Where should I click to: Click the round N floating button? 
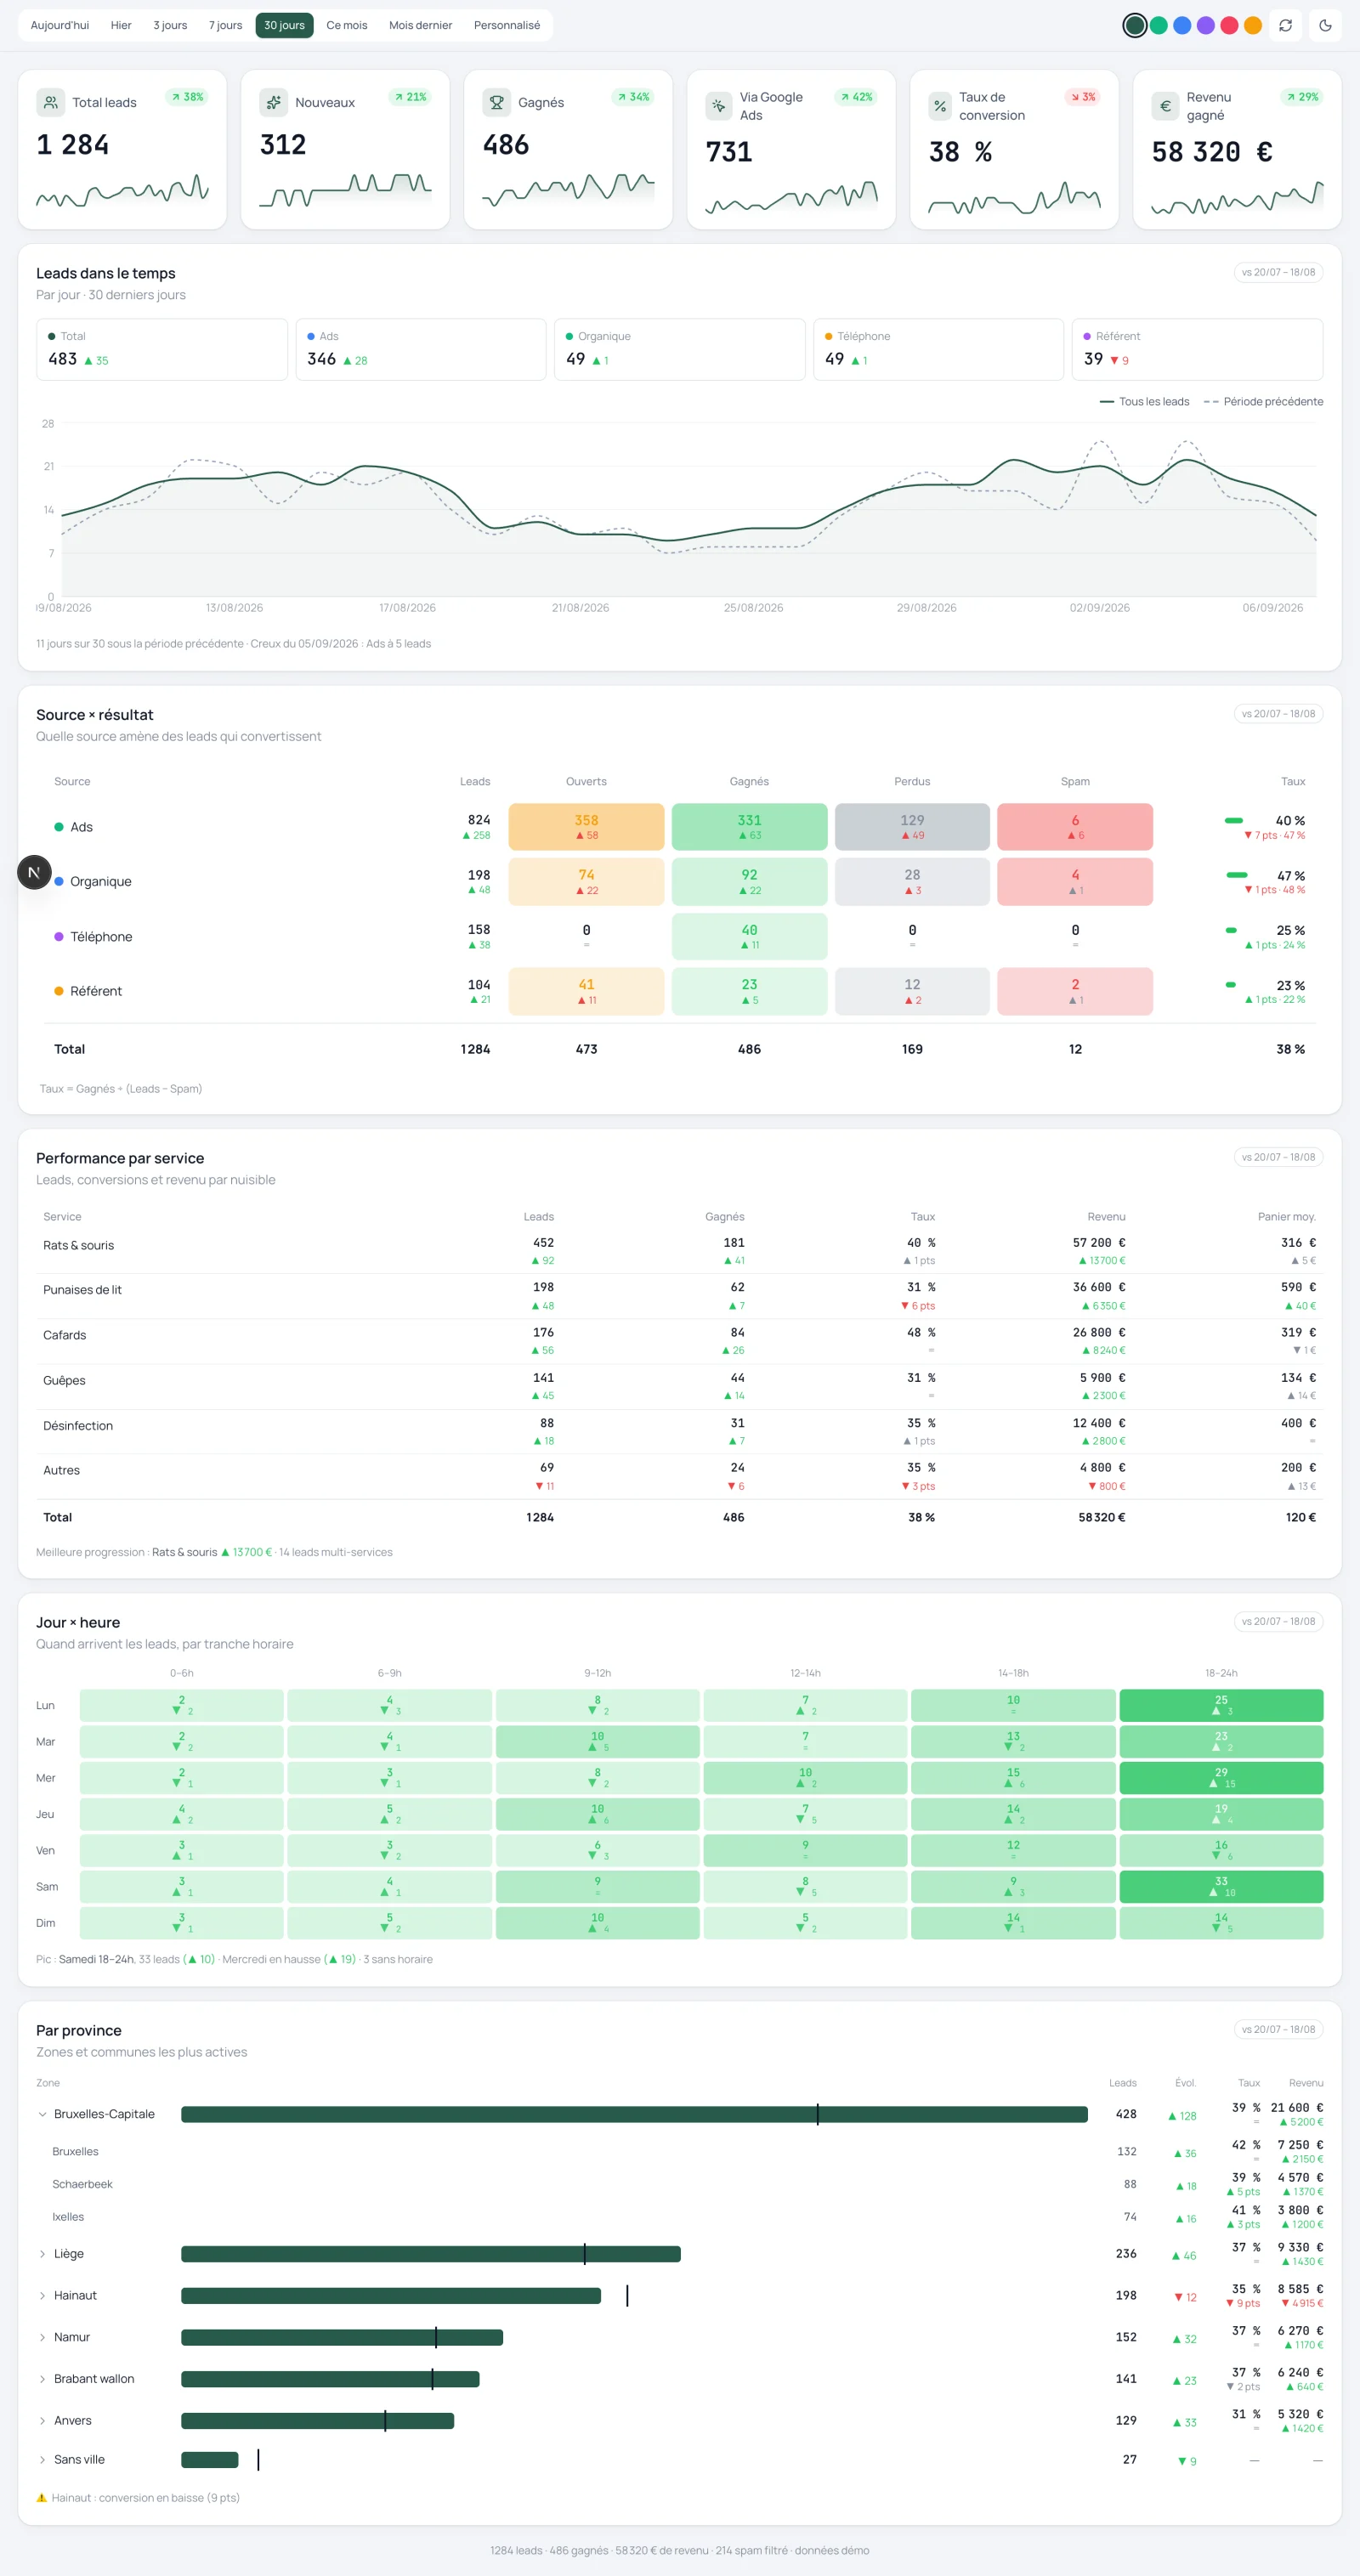[34, 872]
